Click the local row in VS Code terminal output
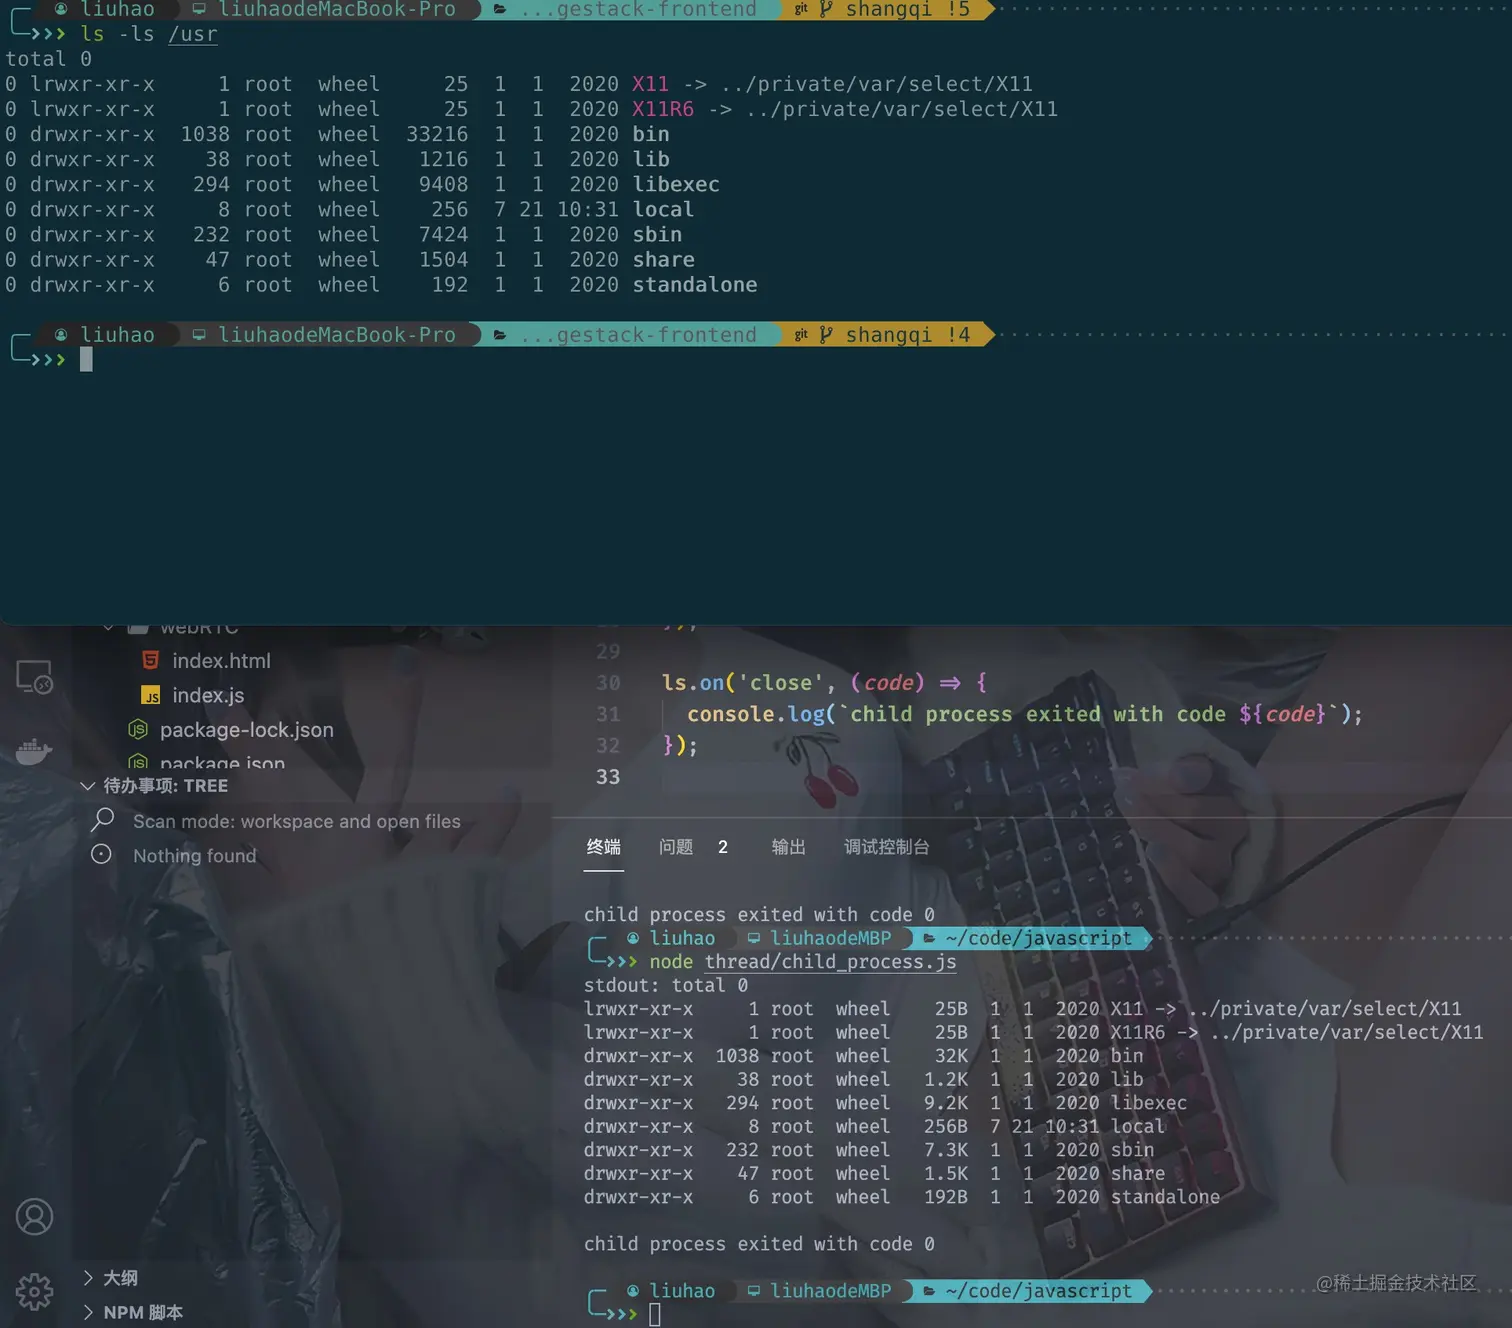 click(875, 1126)
